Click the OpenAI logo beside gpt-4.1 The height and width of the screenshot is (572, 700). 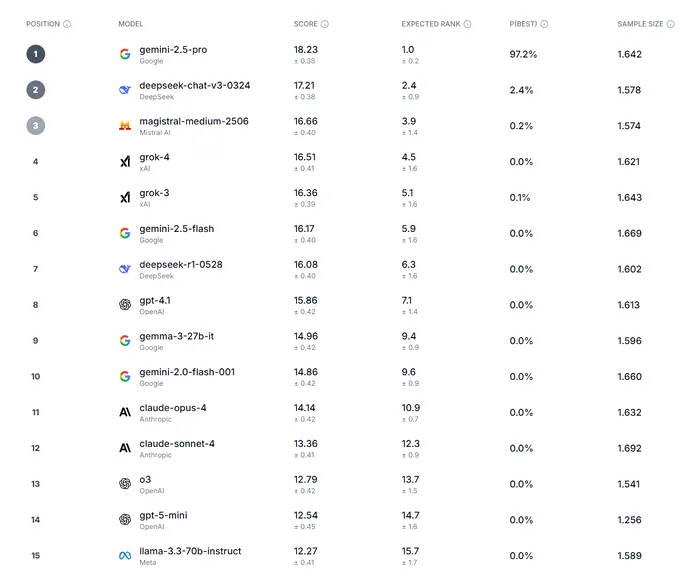click(125, 305)
